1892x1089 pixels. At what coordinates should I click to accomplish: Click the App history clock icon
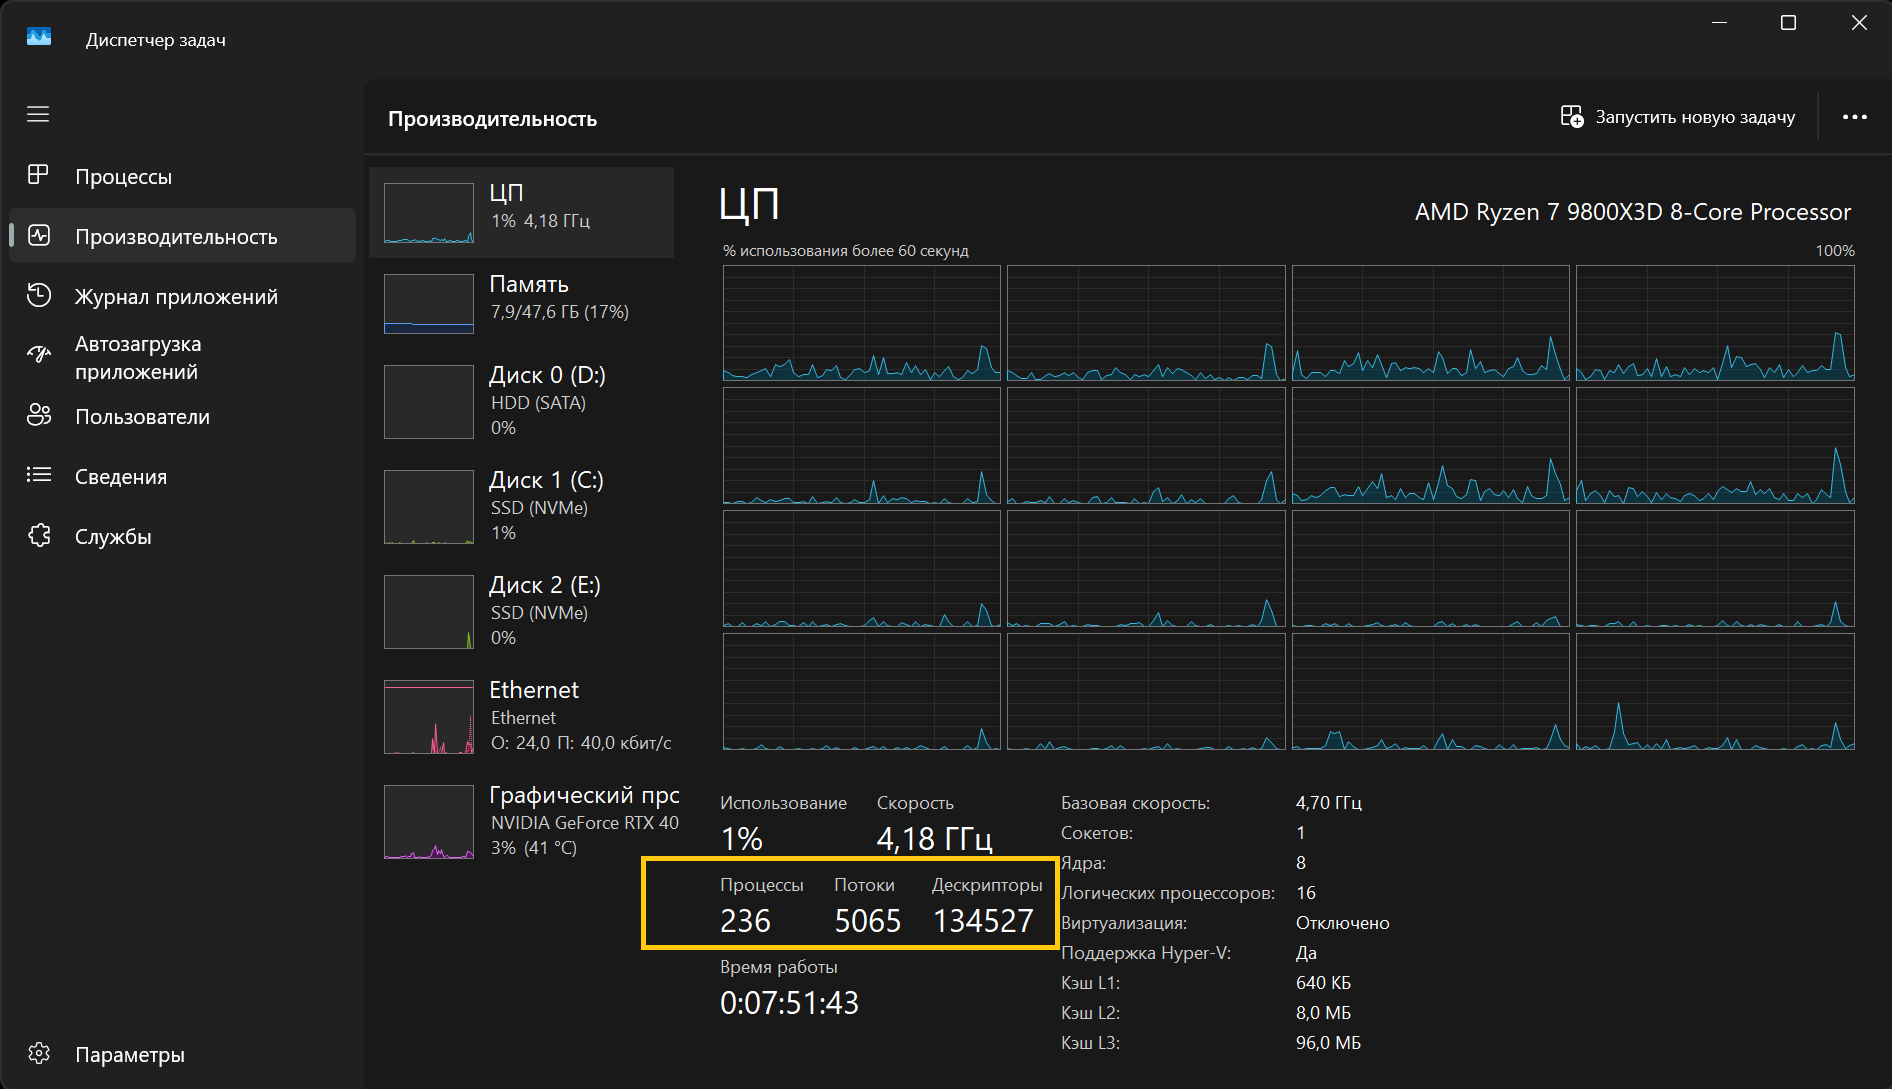click(39, 295)
